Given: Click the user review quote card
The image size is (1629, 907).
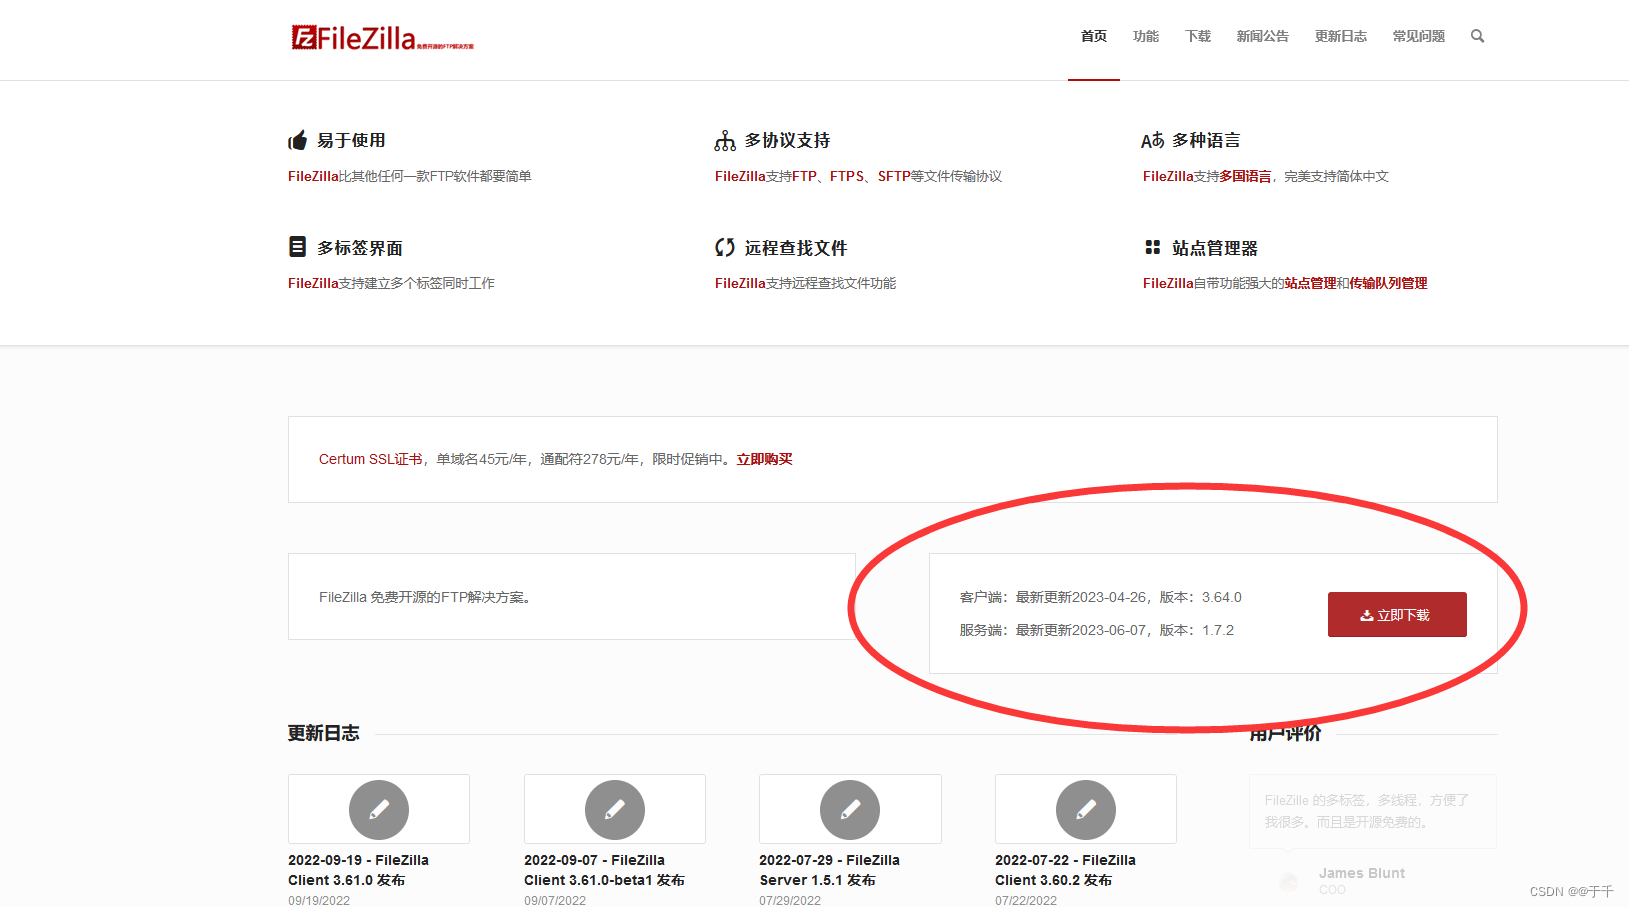Looking at the screenshot, I should coord(1373,811).
